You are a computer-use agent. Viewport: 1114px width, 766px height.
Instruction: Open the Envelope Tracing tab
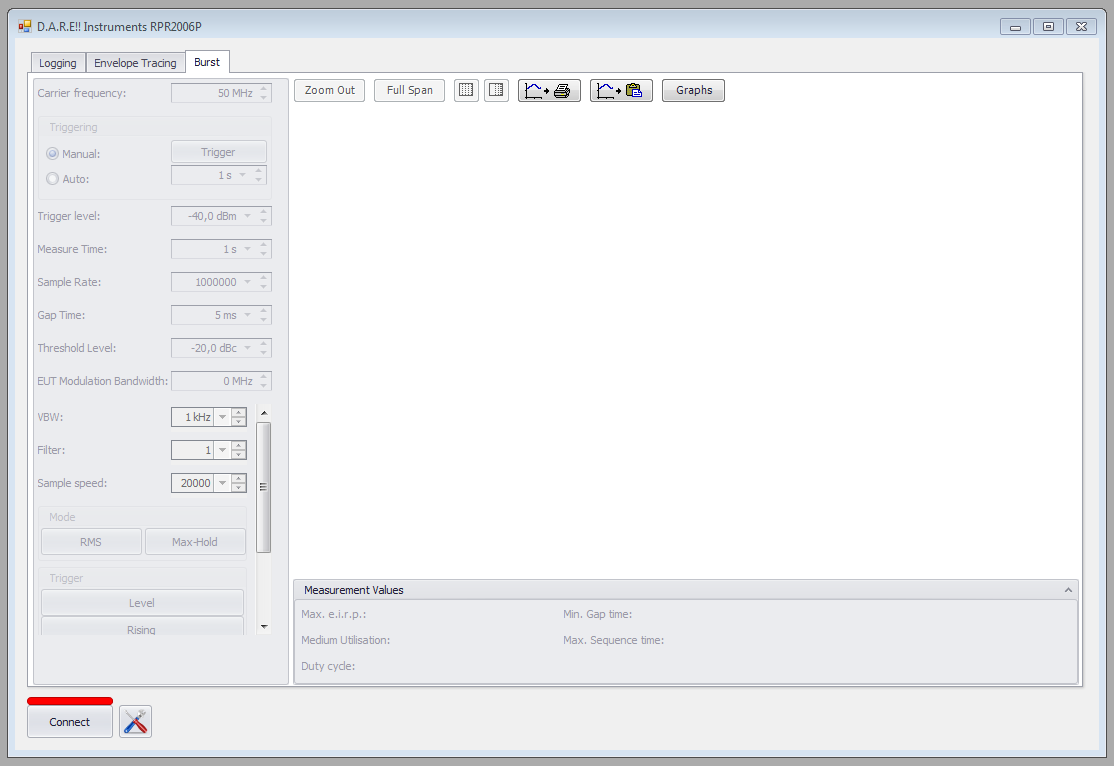[x=135, y=63]
